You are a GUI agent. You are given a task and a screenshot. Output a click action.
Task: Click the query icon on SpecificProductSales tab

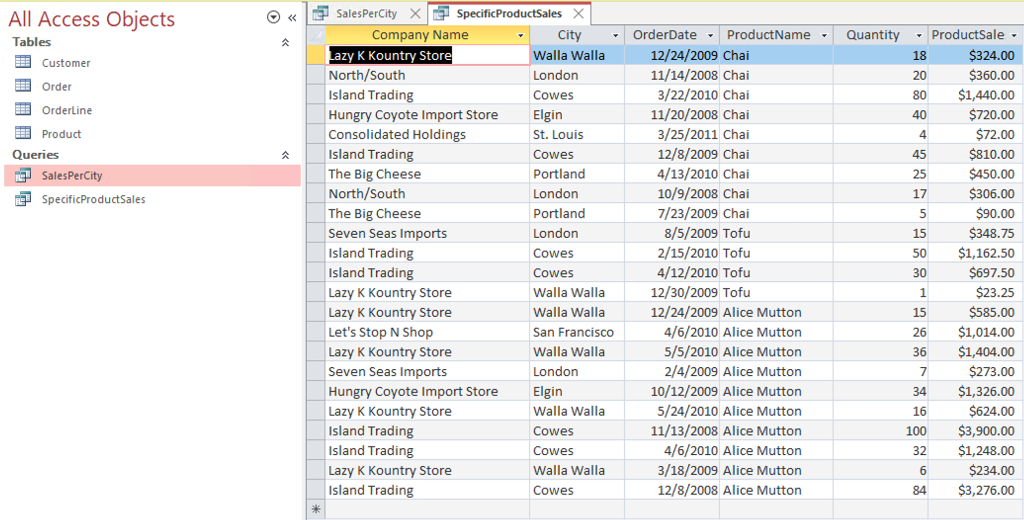[441, 13]
